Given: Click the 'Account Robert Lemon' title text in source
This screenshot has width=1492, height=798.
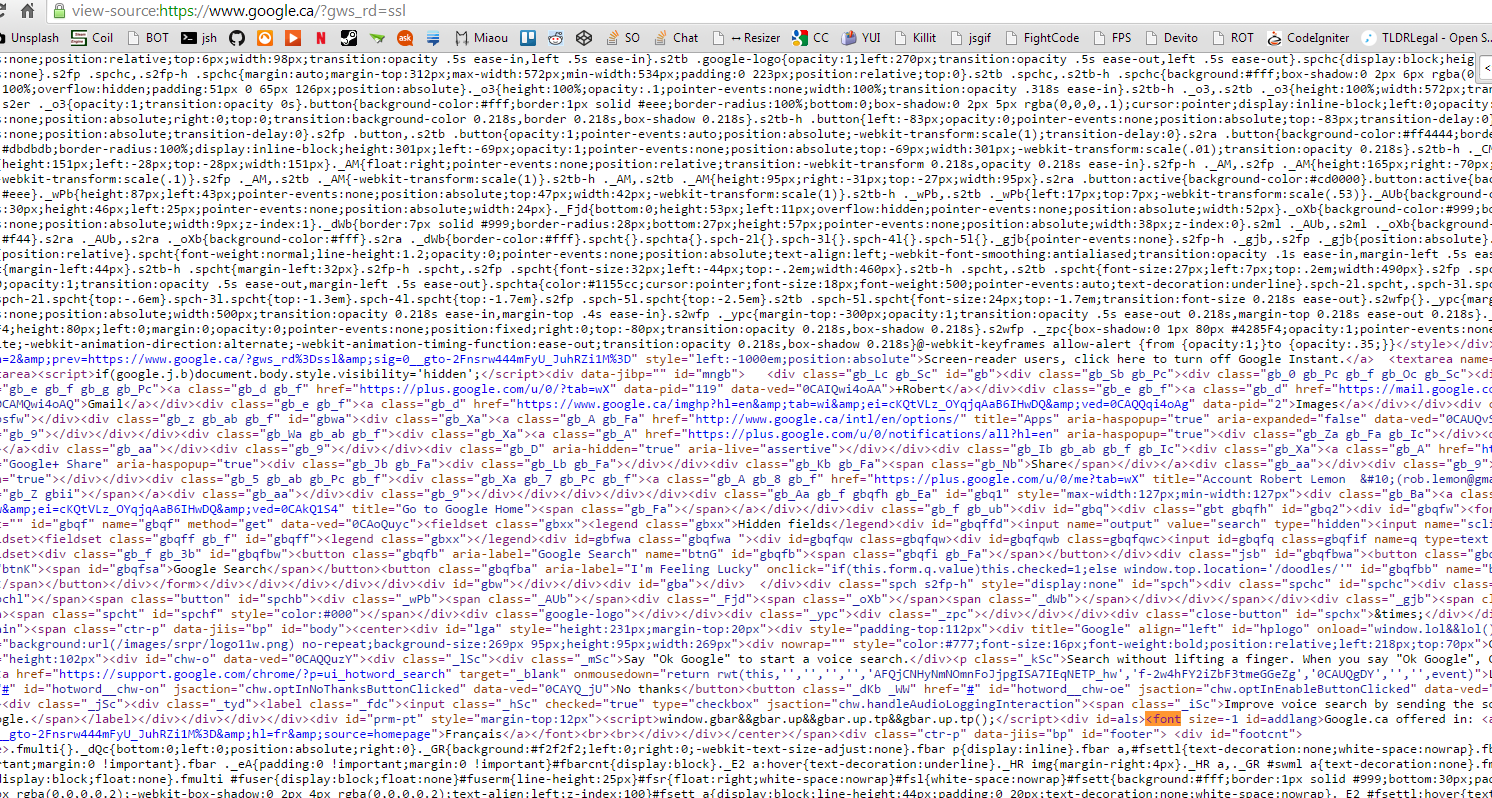Looking at the screenshot, I should point(1276,478).
